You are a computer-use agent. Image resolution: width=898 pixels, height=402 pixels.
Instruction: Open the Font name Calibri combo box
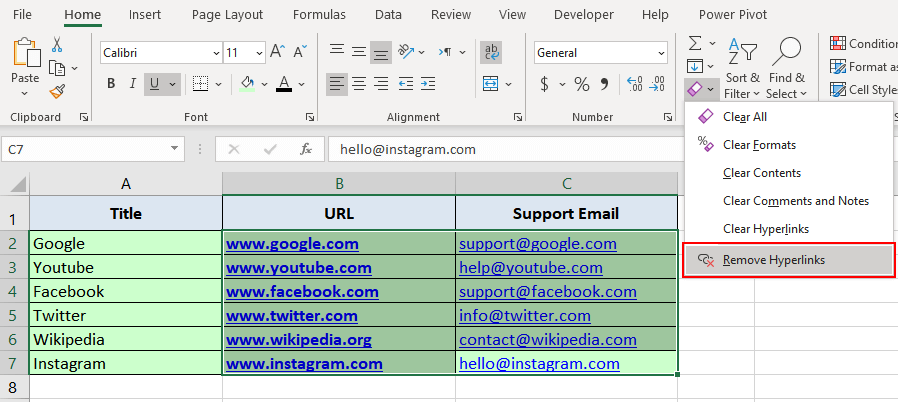point(162,53)
